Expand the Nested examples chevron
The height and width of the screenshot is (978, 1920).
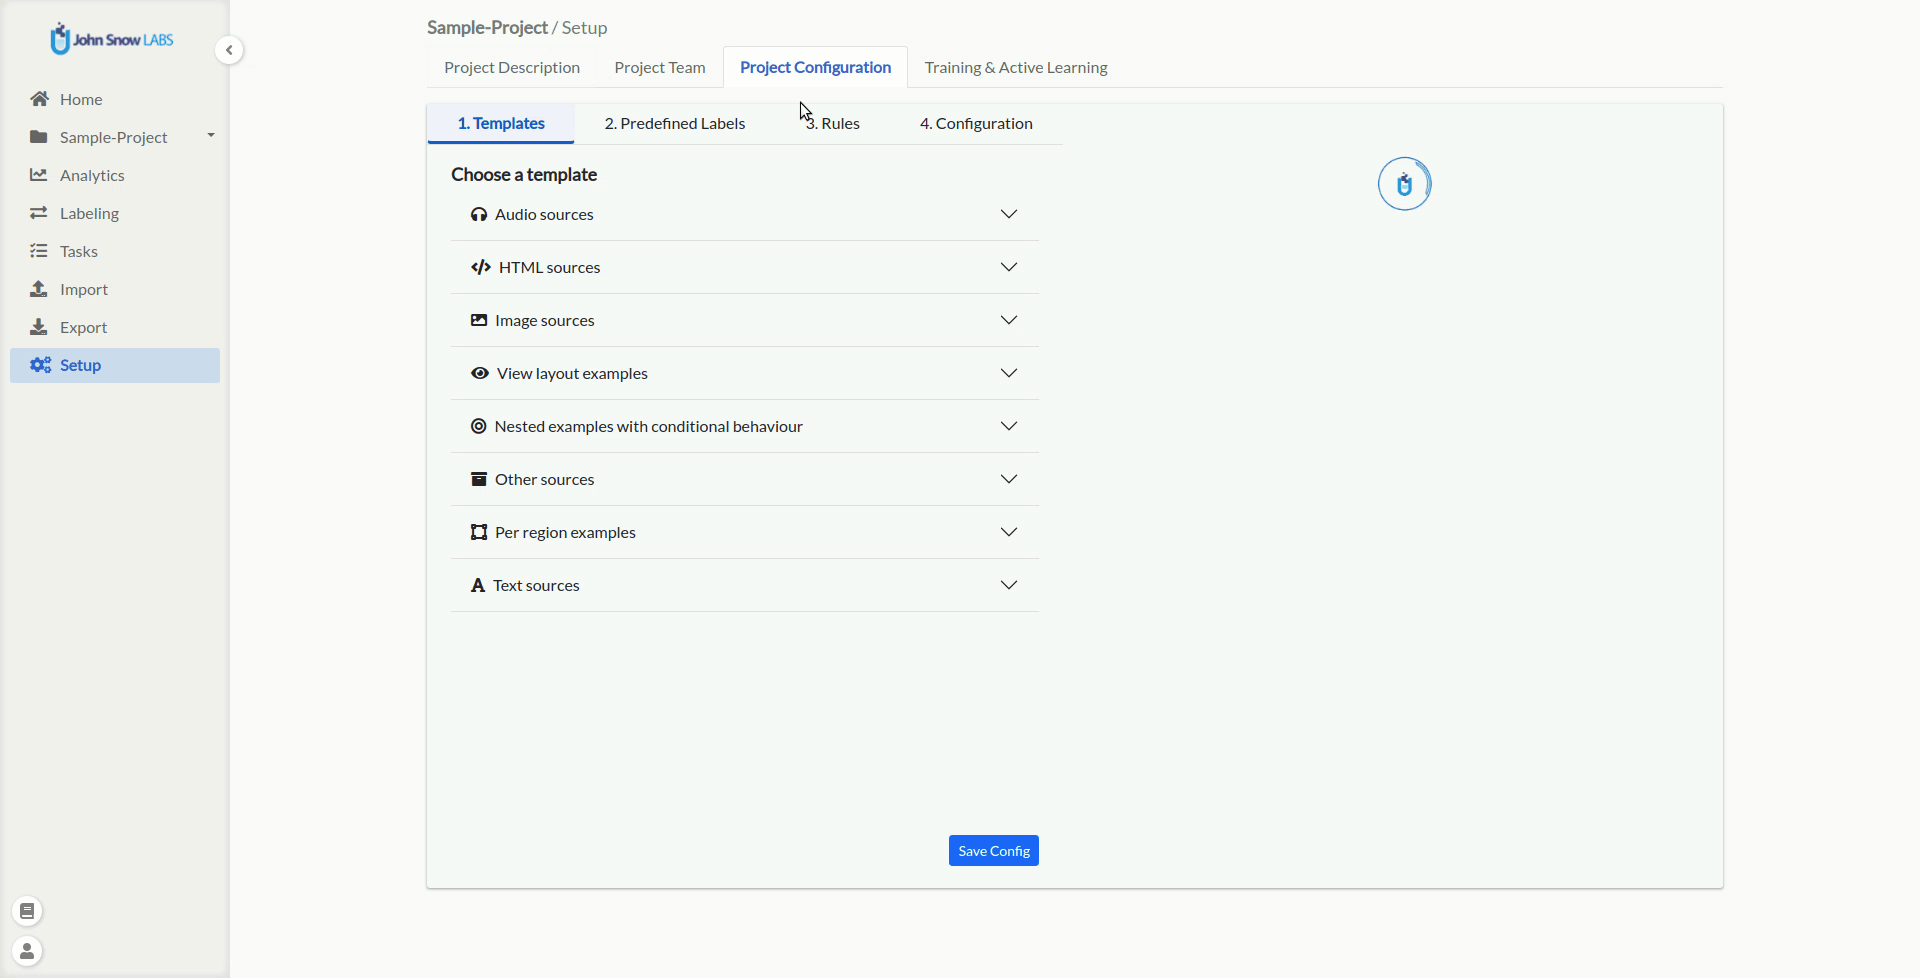coord(1009,426)
